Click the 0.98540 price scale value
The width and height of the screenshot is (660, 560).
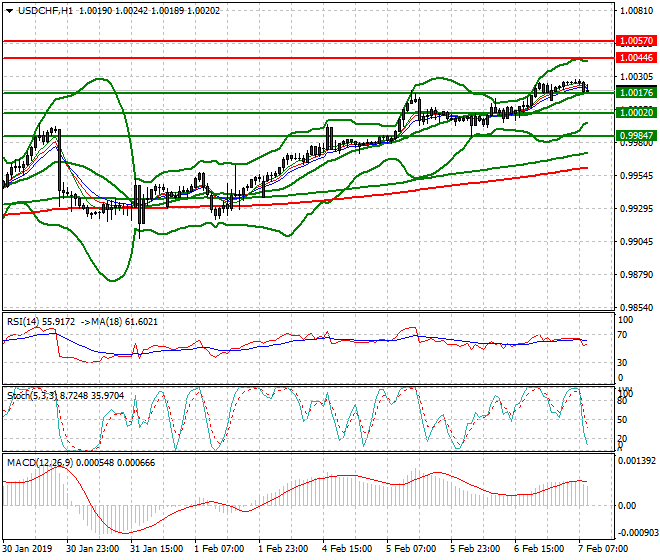coord(636,308)
